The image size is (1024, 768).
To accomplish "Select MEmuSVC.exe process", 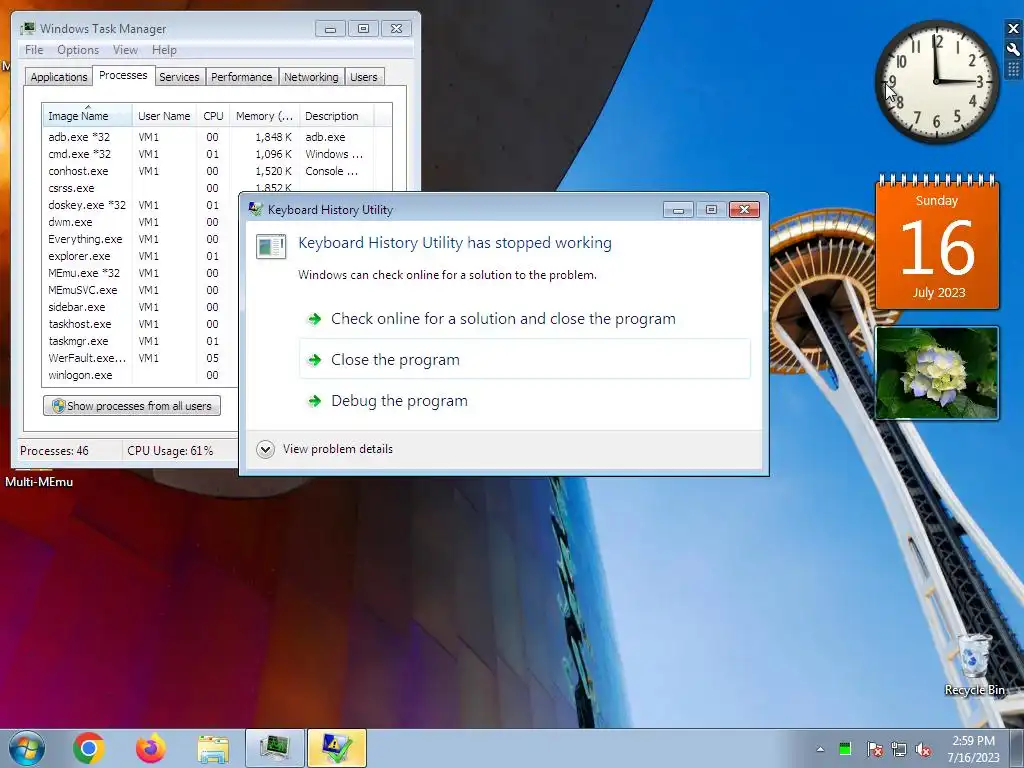I will pos(141,290).
